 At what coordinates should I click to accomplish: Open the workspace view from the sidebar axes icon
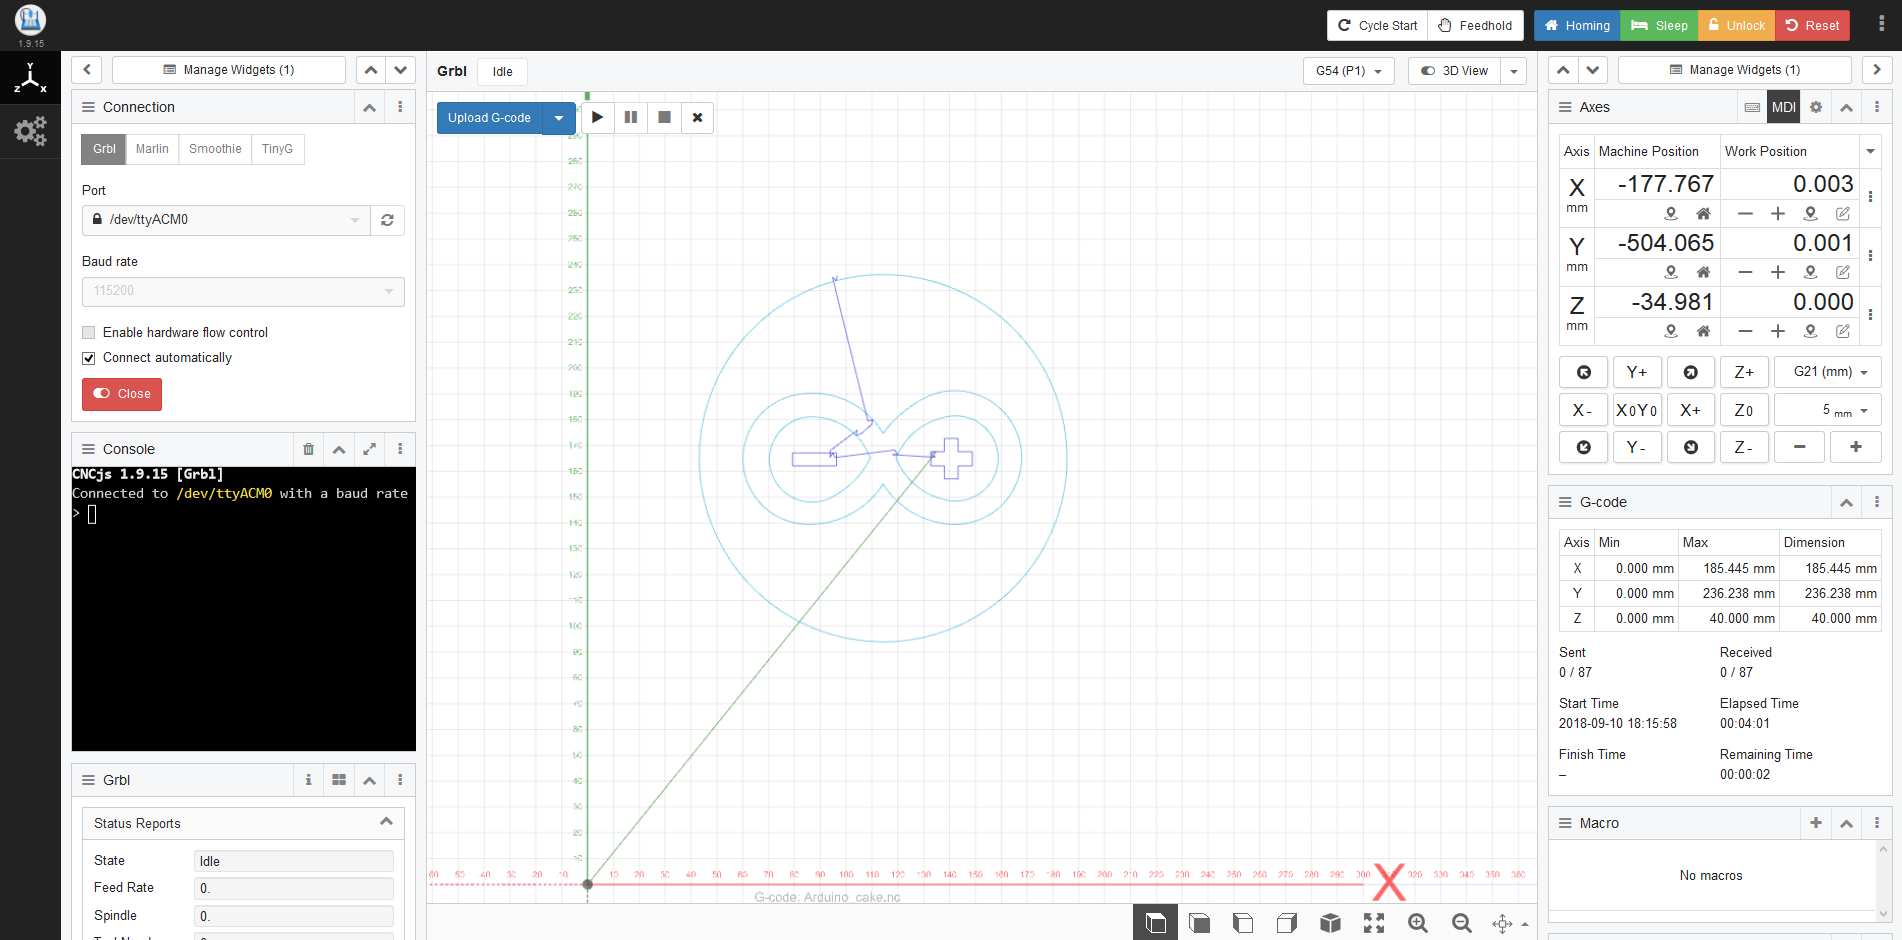(x=30, y=78)
